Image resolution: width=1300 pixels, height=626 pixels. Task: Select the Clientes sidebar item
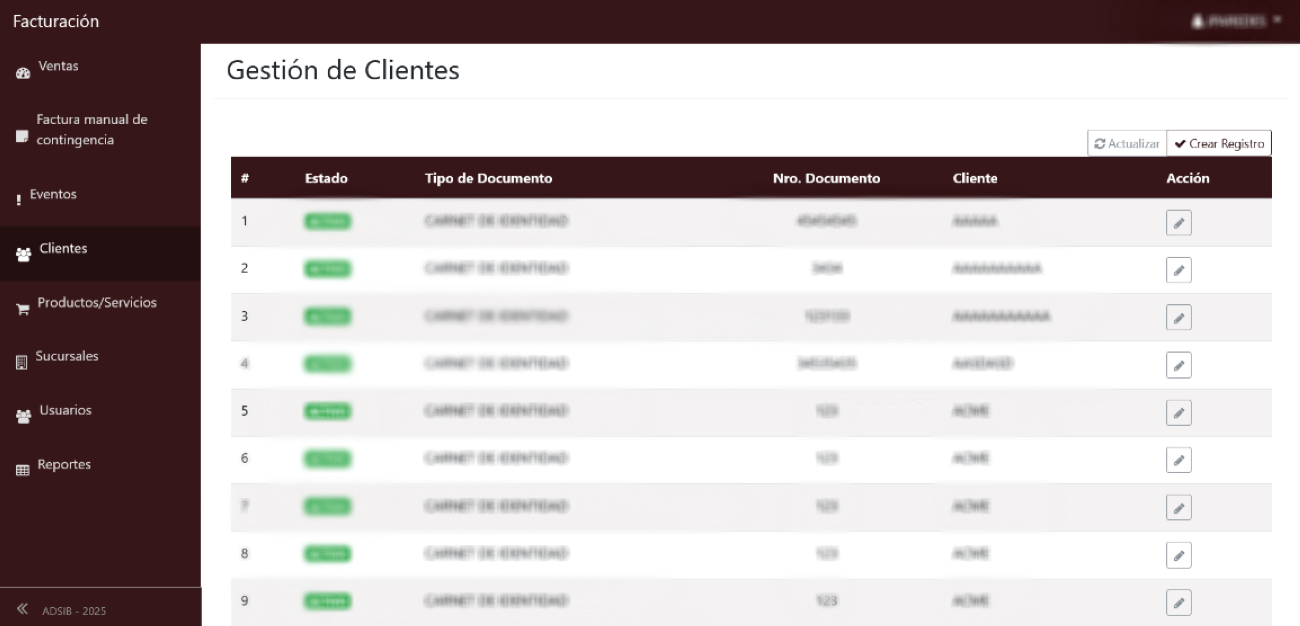(63, 249)
